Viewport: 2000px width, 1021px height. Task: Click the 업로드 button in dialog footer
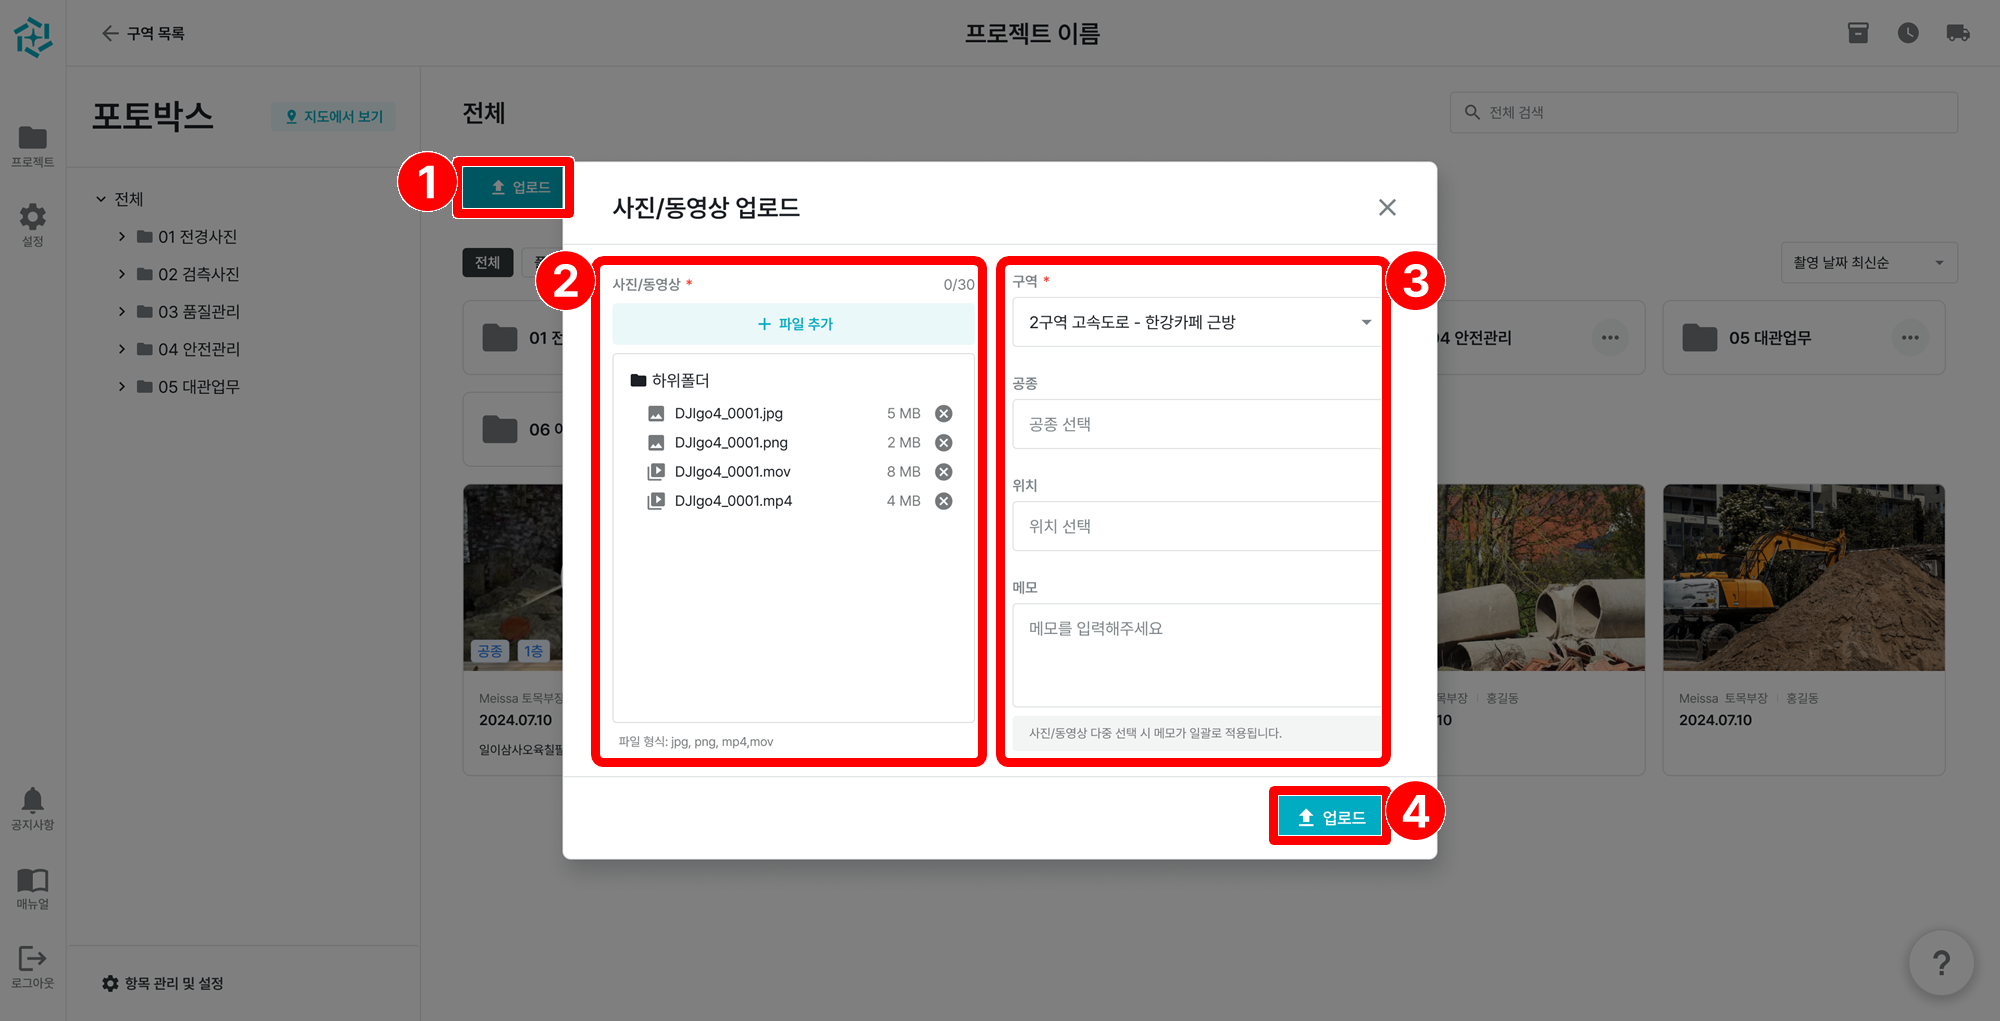(x=1330, y=817)
